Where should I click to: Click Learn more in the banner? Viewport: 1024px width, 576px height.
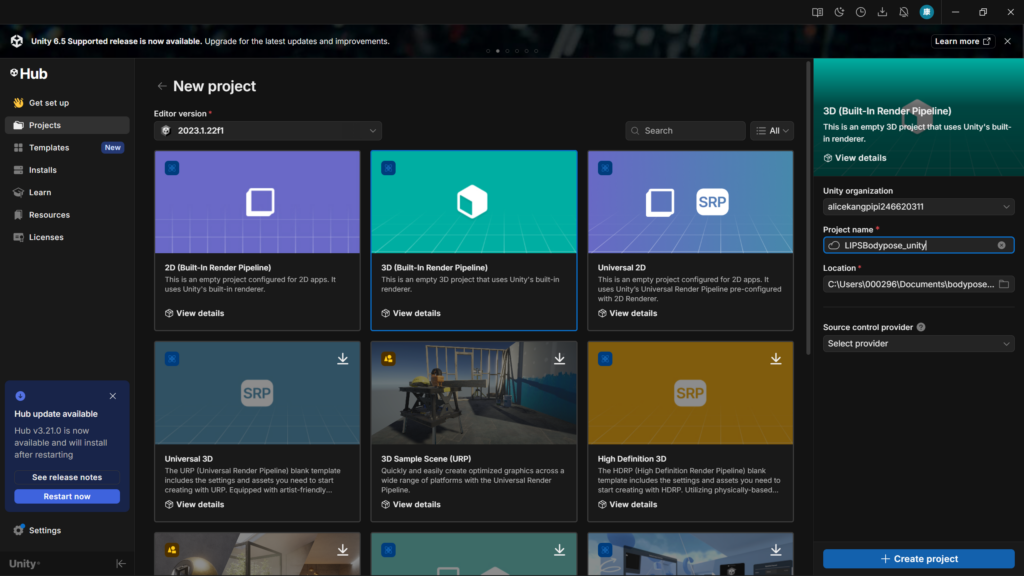coord(963,41)
